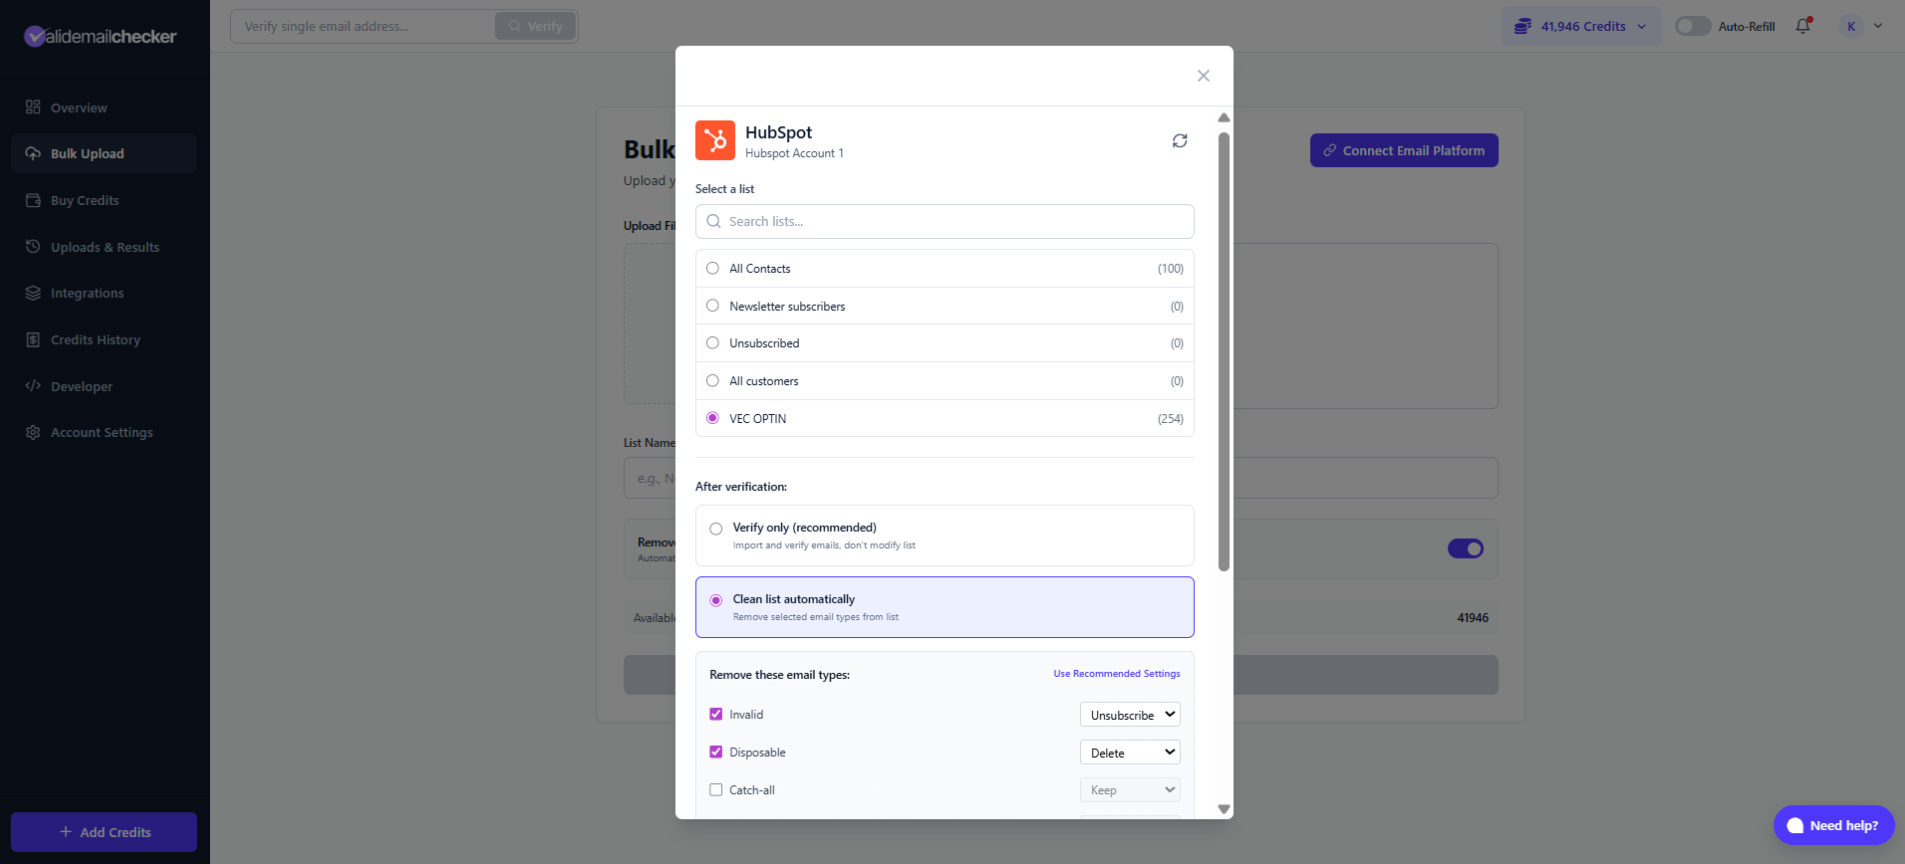Uncheck the Disposable checkbox
This screenshot has height=864, width=1905.
[x=716, y=752]
